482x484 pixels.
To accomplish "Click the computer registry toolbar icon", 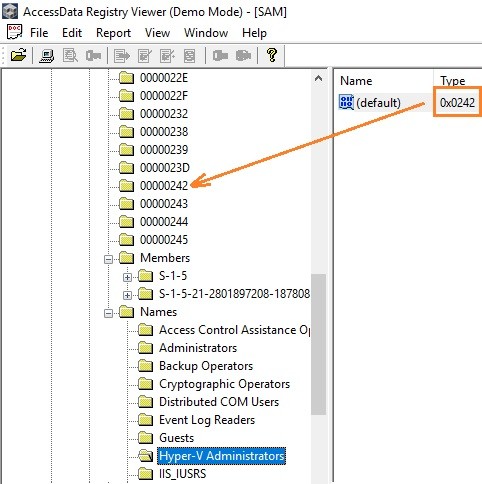I will point(47,55).
